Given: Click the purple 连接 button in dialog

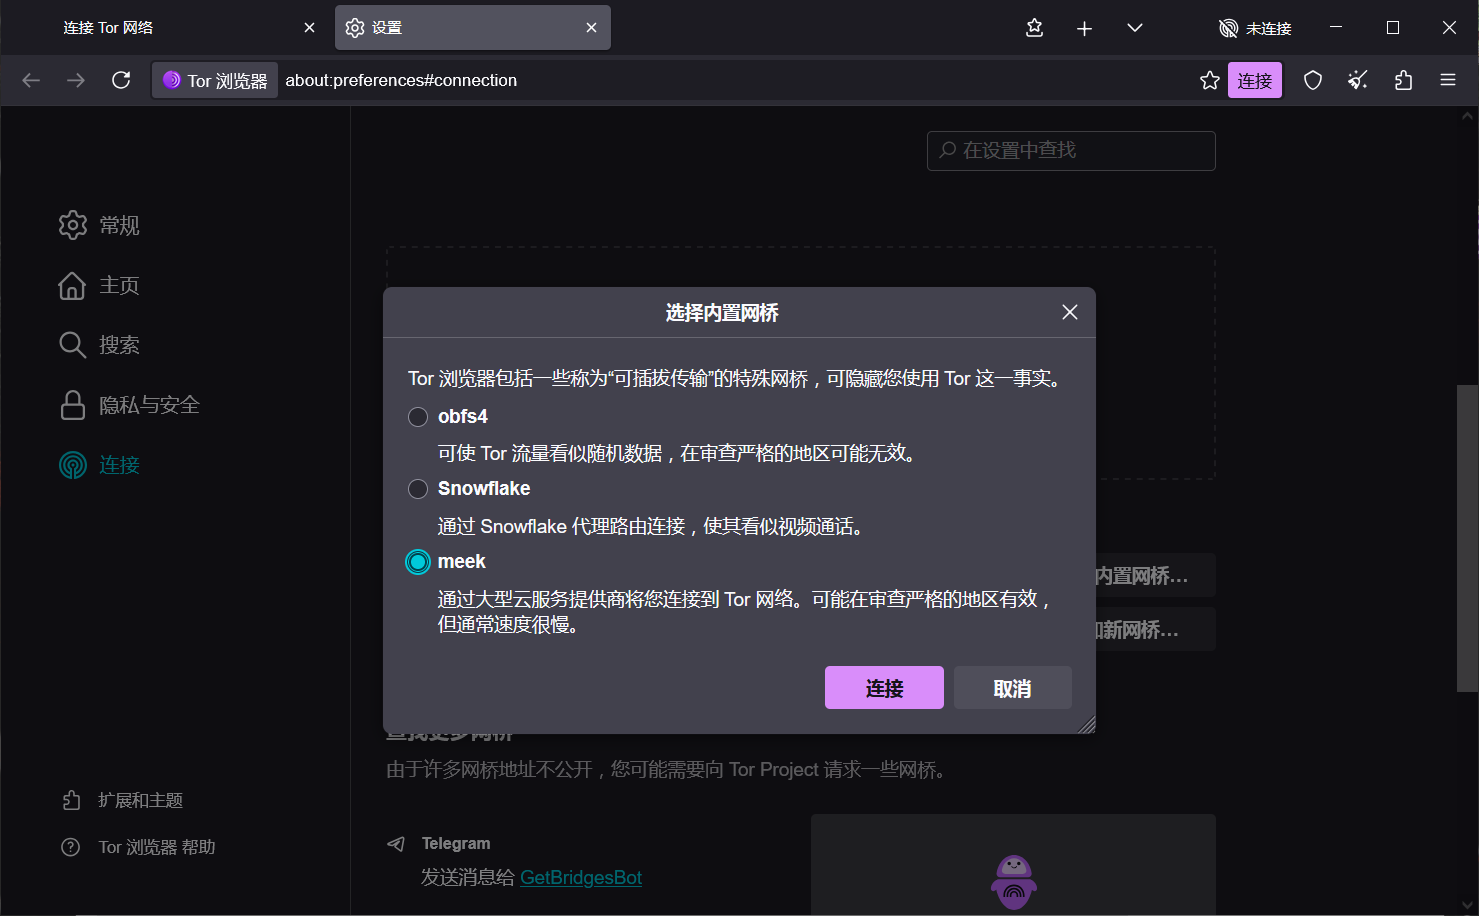Looking at the screenshot, I should point(883,688).
